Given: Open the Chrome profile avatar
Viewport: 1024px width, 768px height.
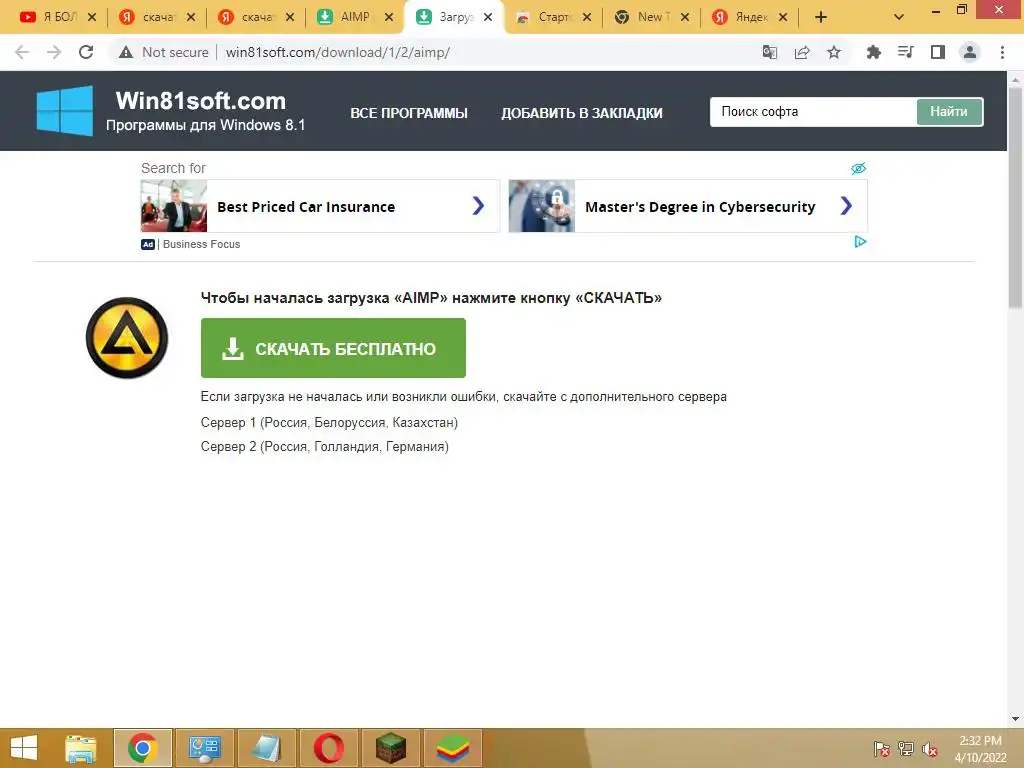Looking at the screenshot, I should coord(970,52).
